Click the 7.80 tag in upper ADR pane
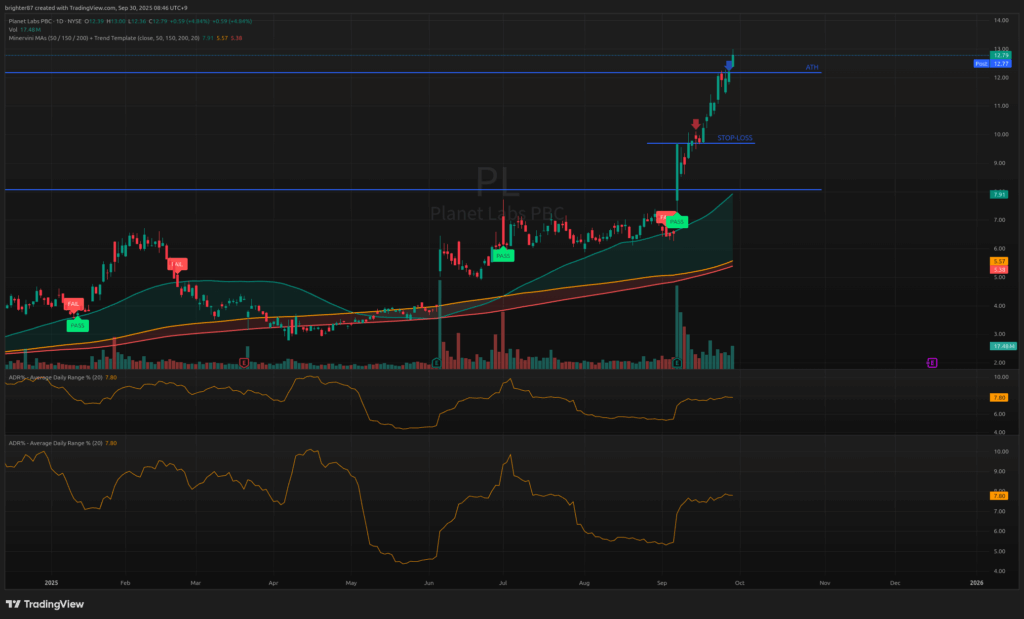The width and height of the screenshot is (1024, 619). [999, 397]
